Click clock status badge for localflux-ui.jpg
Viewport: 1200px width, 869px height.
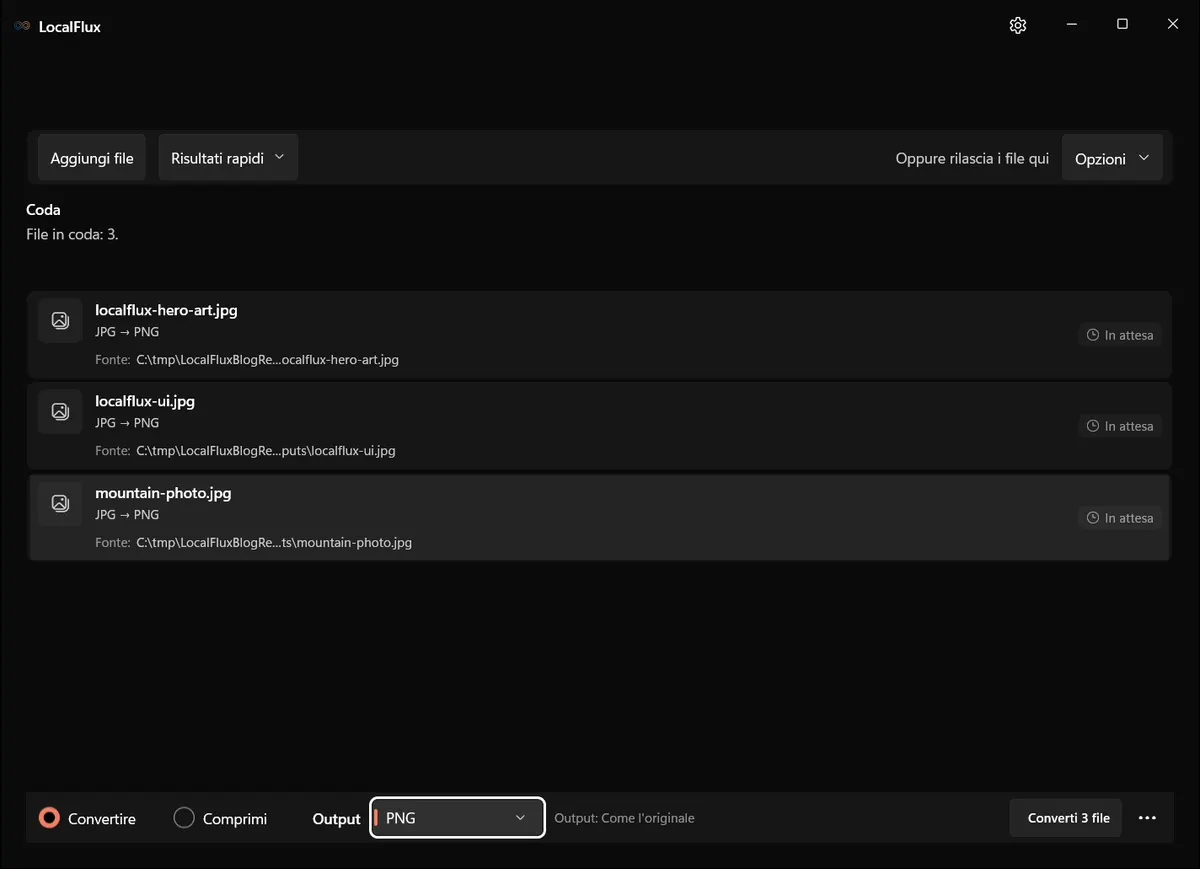tap(1120, 426)
